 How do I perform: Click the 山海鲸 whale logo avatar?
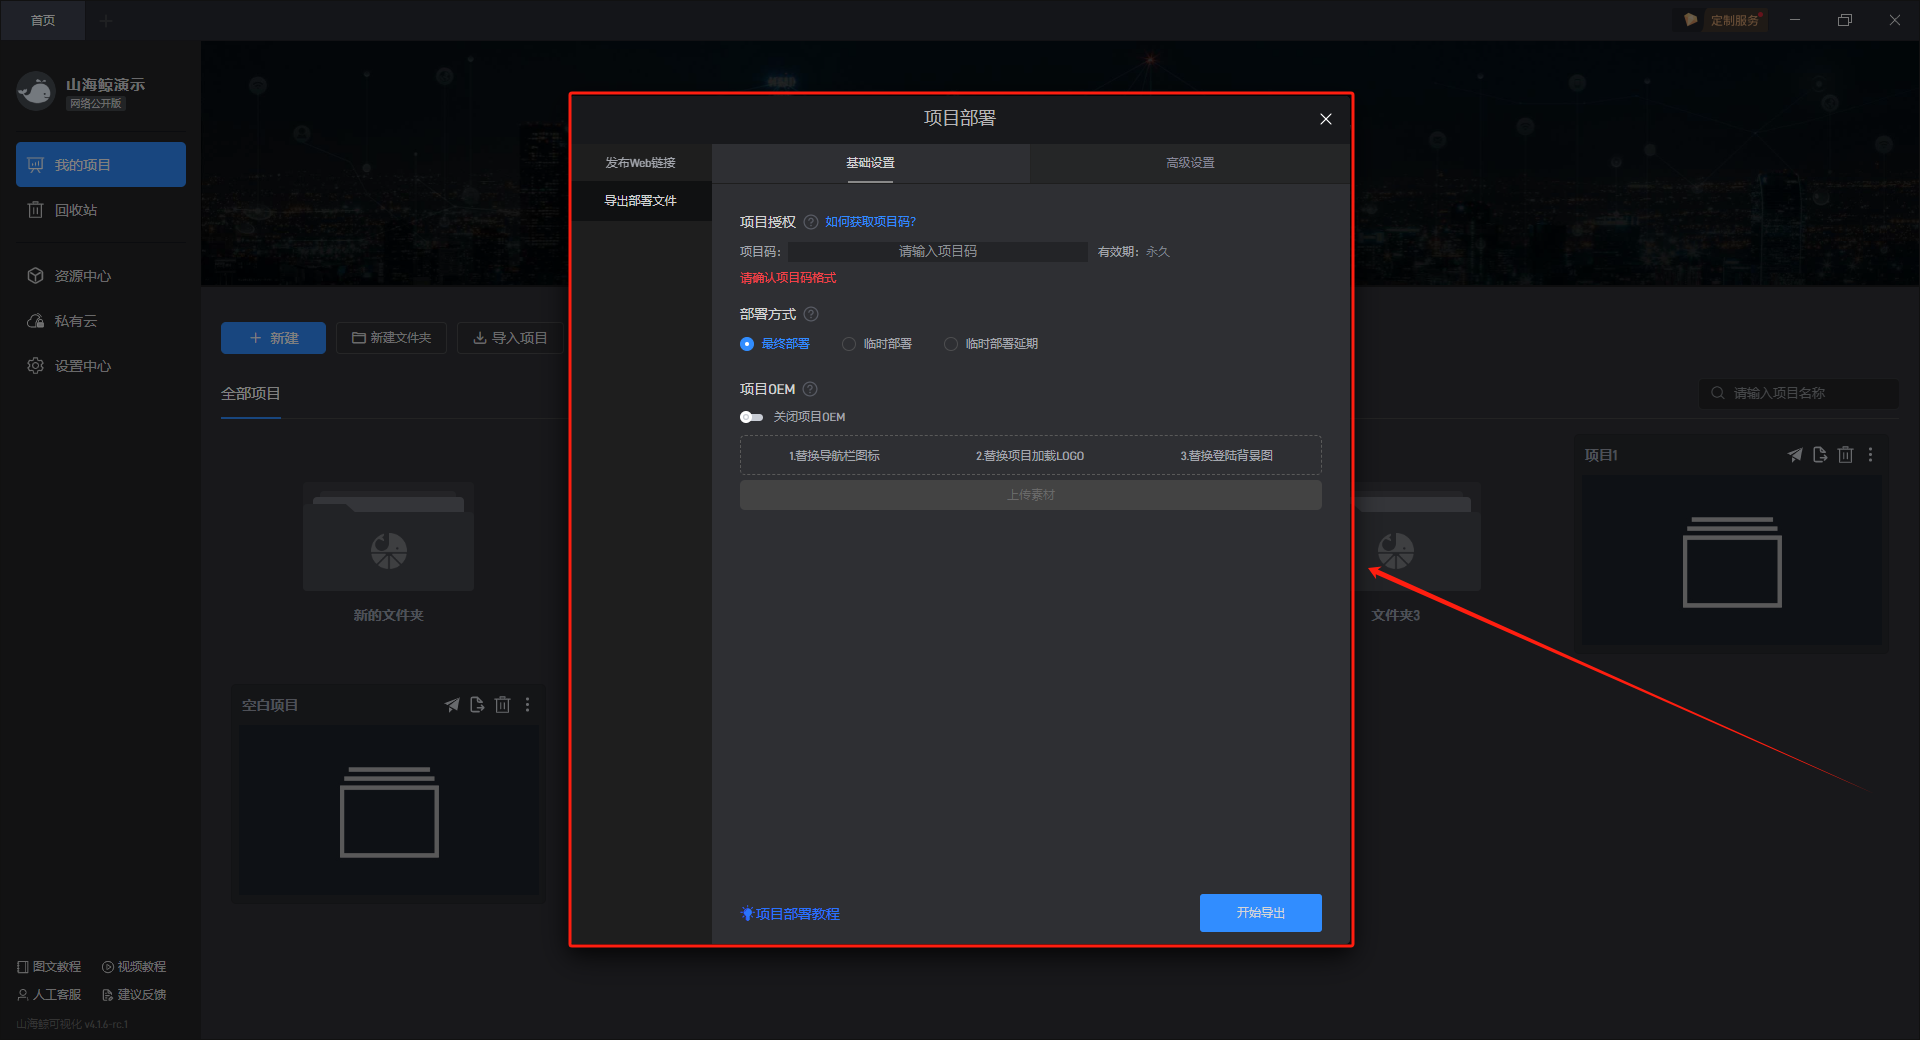click(36, 92)
